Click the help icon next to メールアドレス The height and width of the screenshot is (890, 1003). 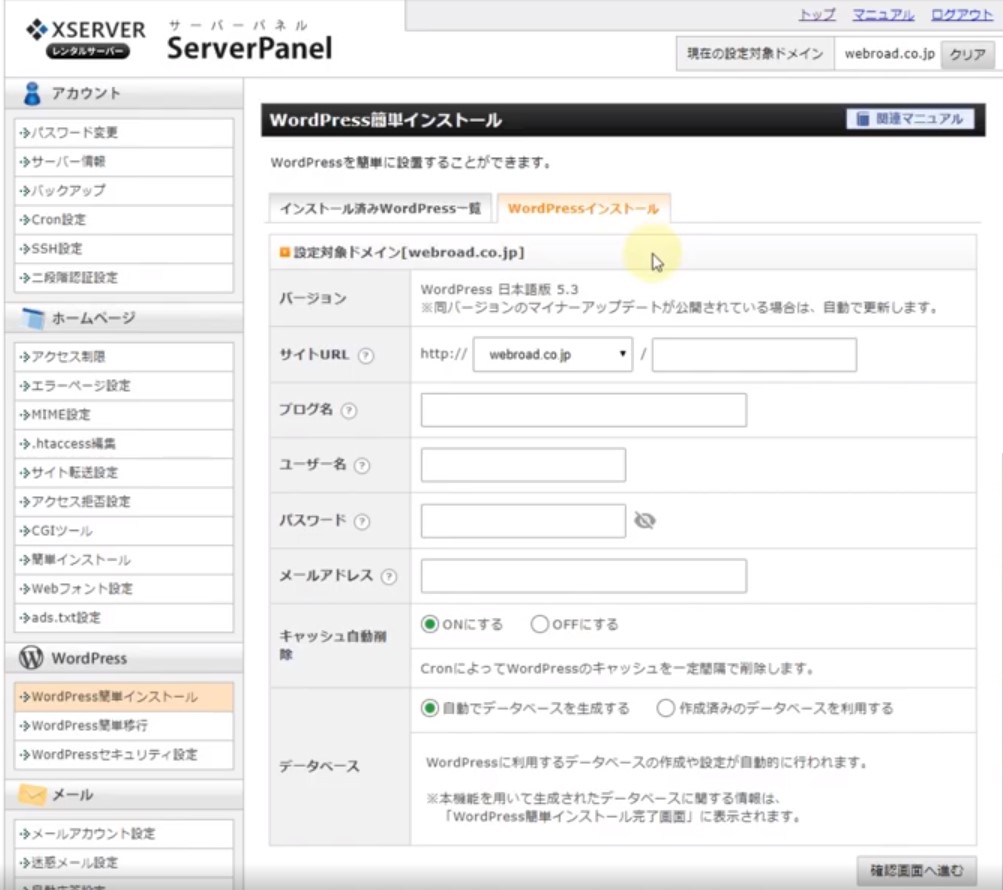(389, 577)
